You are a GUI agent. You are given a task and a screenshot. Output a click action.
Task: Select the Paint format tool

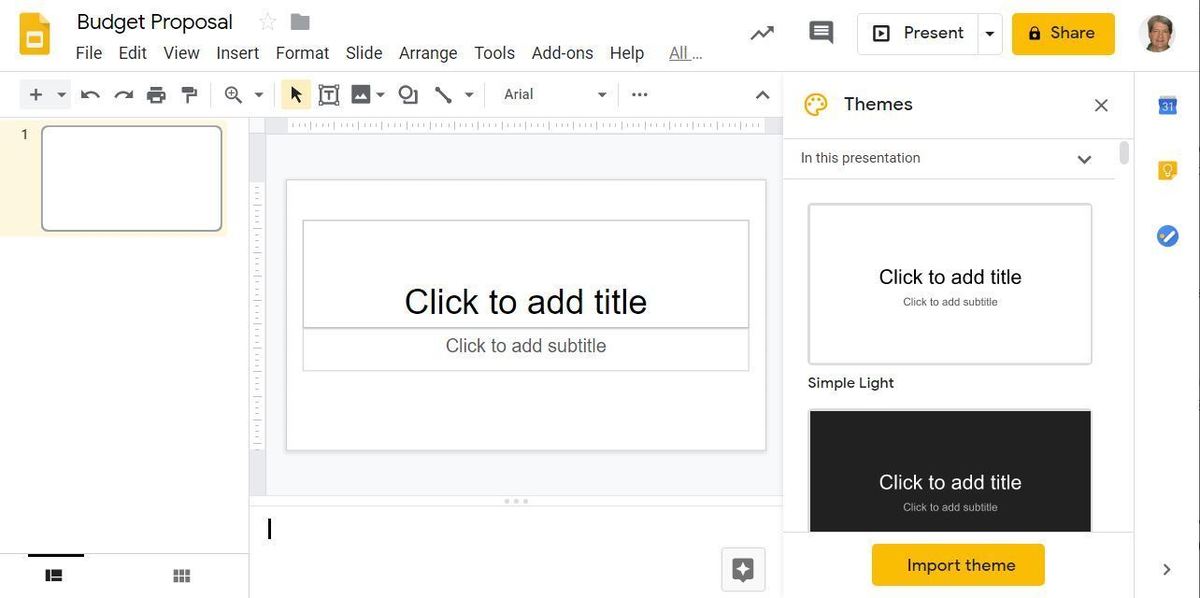click(189, 95)
